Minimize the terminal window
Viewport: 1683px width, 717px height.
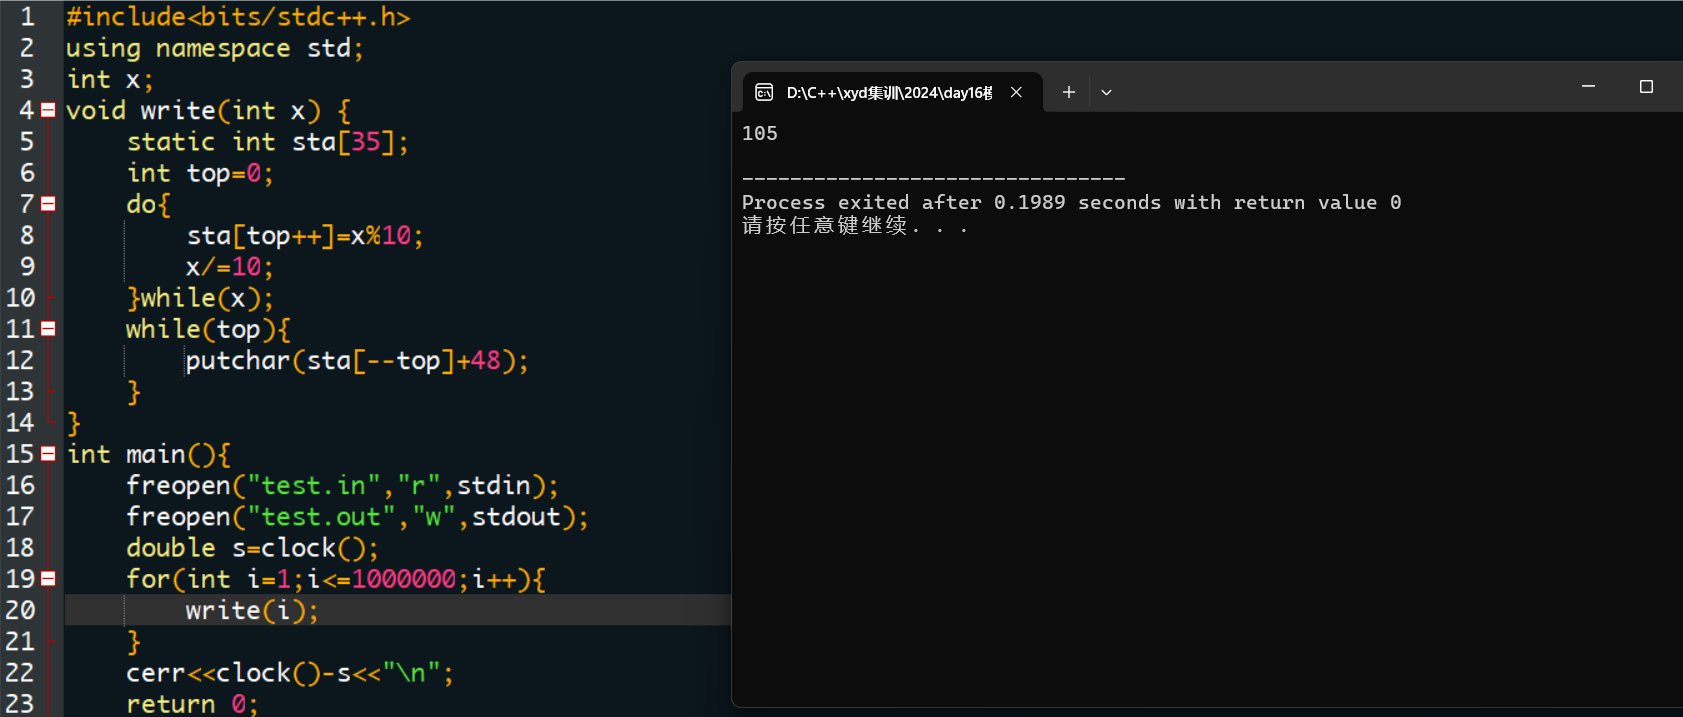1588,87
